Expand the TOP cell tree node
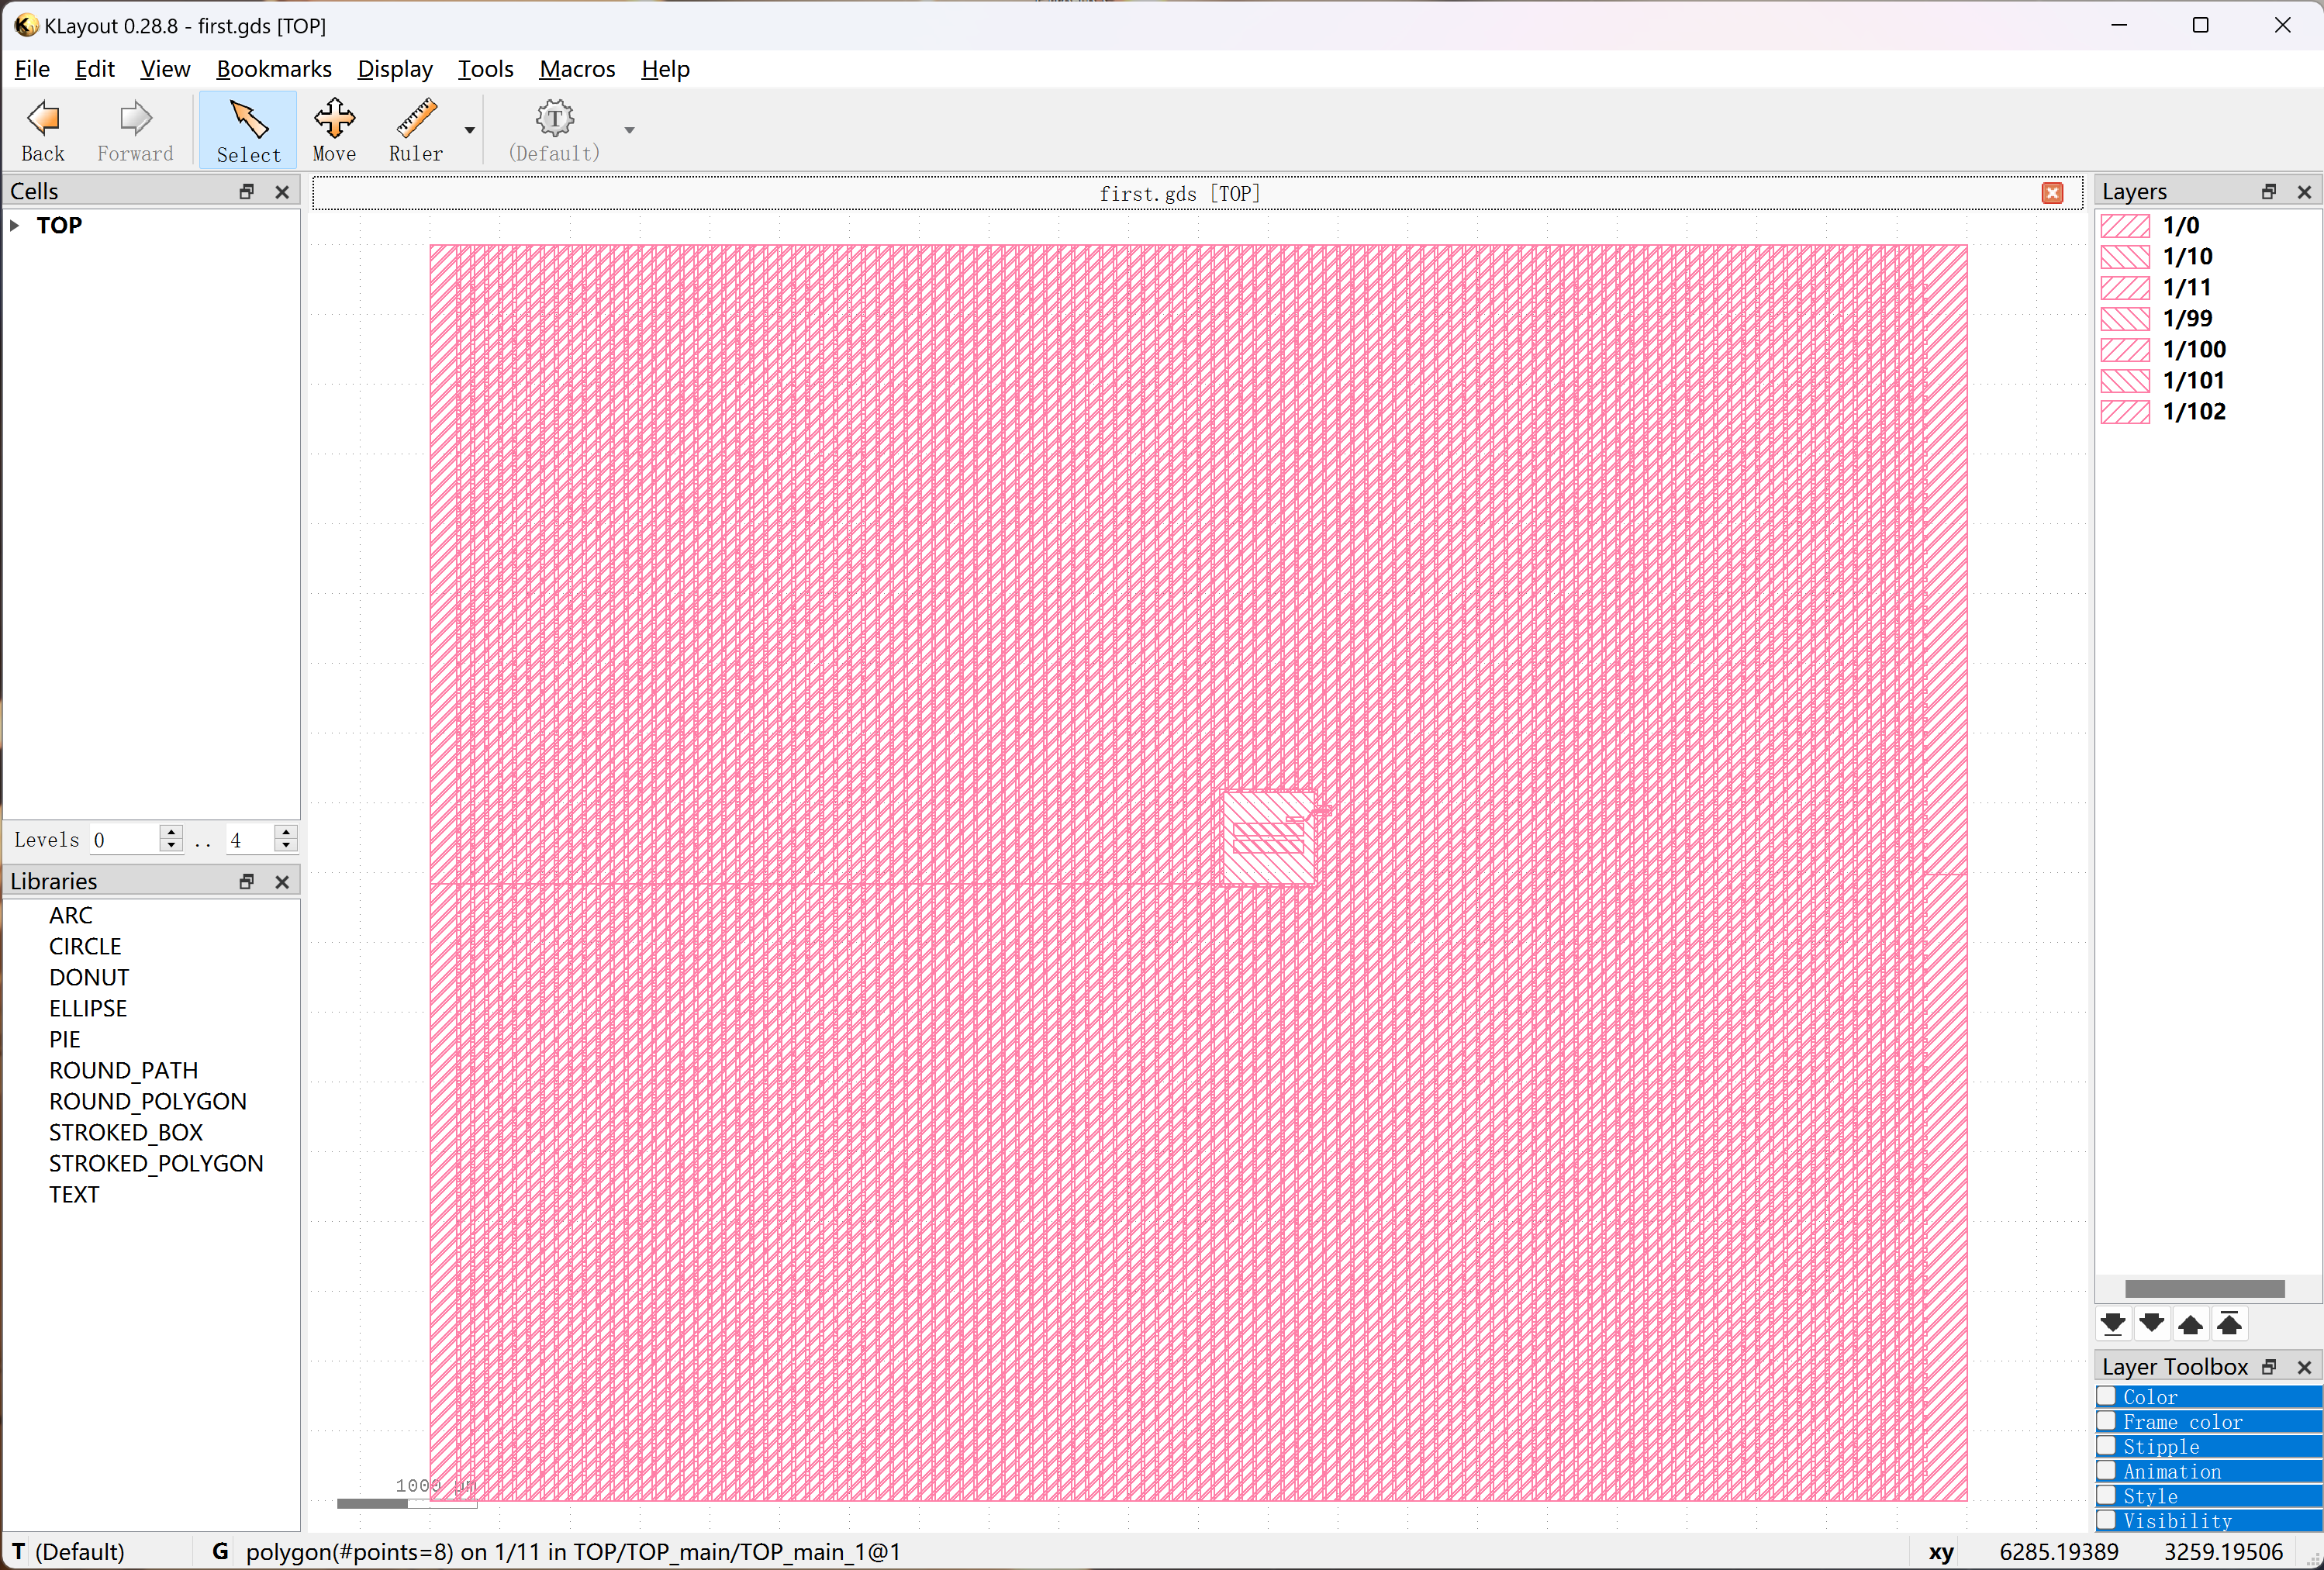The image size is (2324, 1570). click(15, 226)
